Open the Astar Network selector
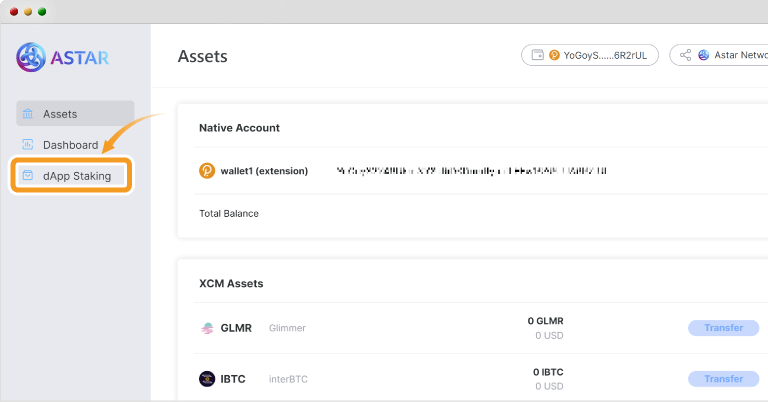This screenshot has height=402, width=768. (719, 55)
